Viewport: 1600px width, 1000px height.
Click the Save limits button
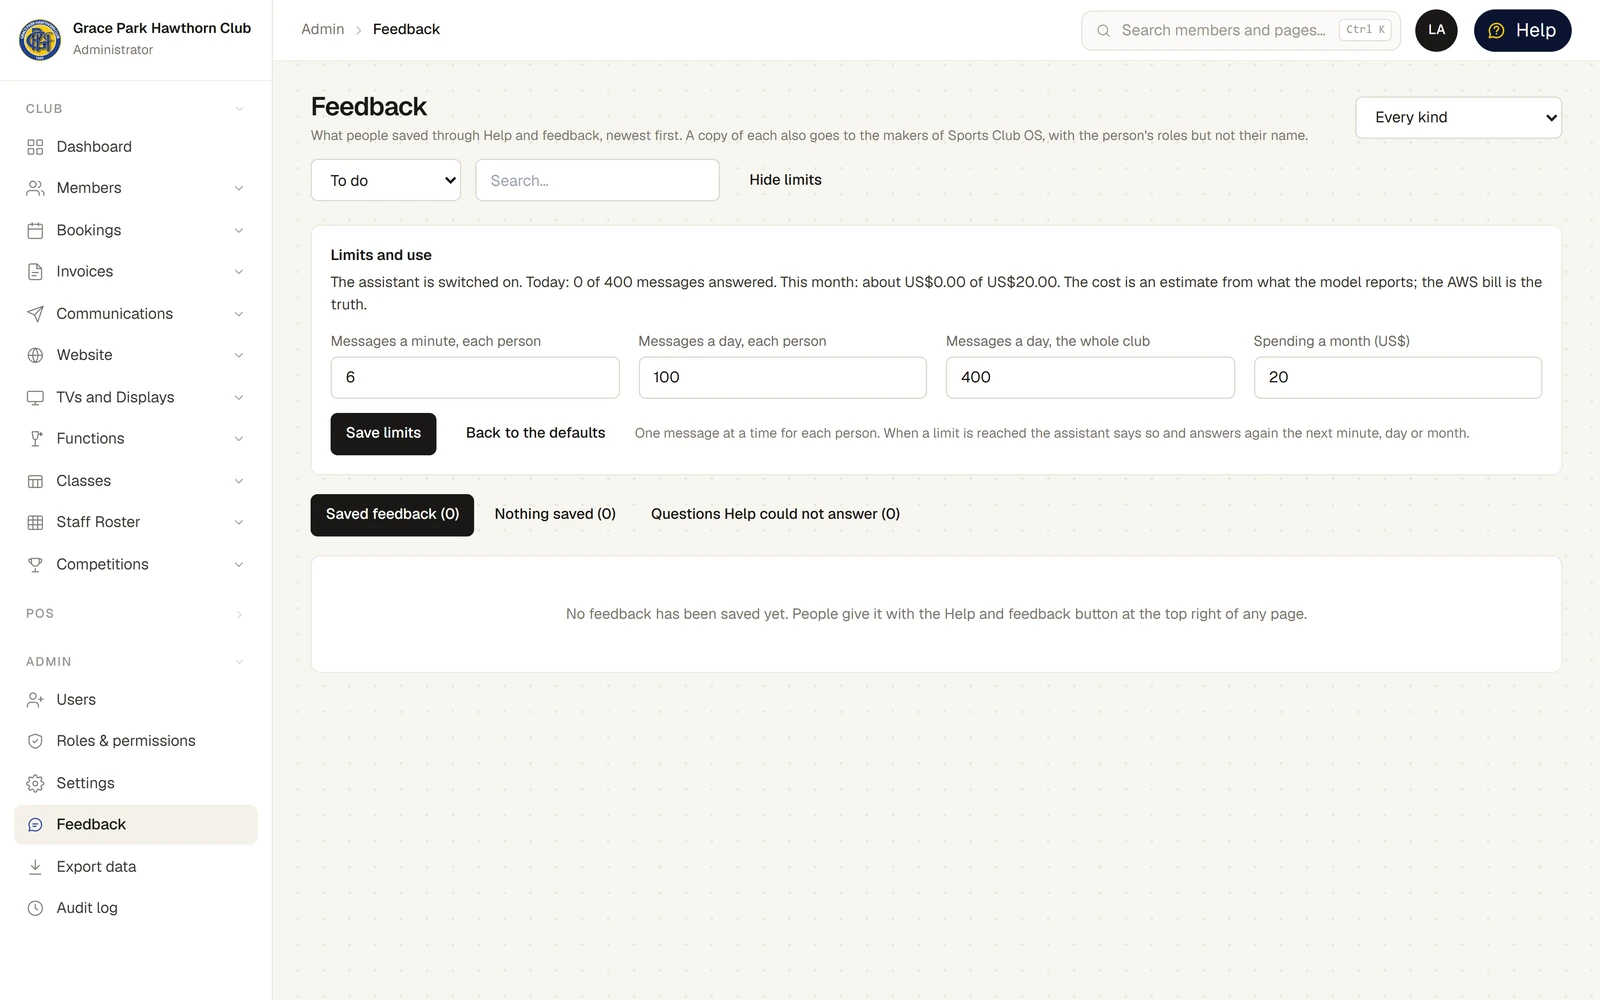[x=383, y=434]
